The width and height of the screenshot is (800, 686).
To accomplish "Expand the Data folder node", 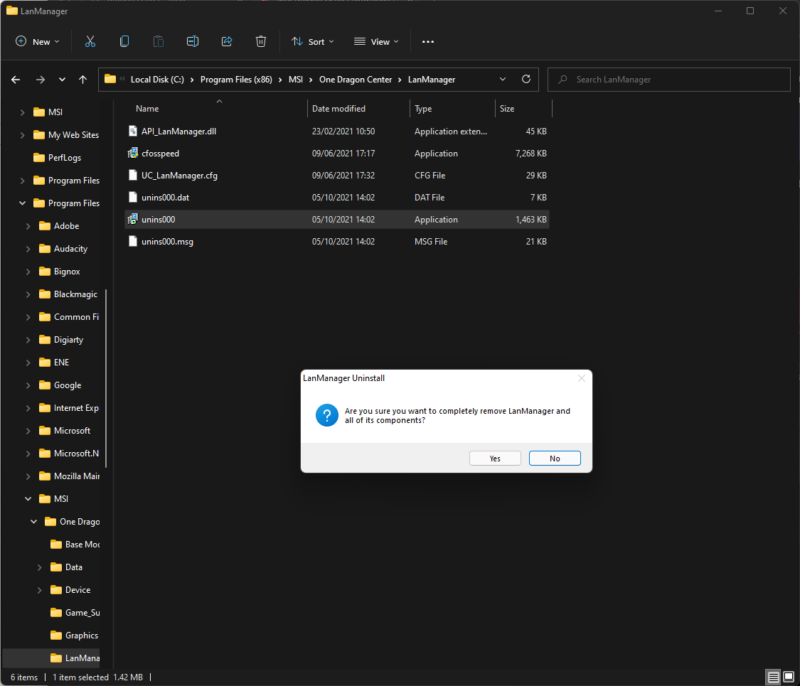I will pyautogui.click(x=39, y=567).
